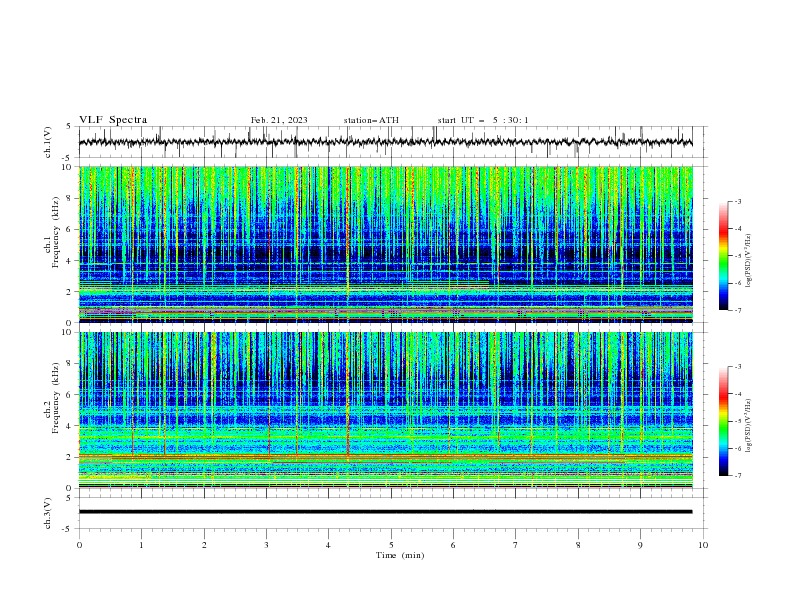Click the "6" tick on the time axis
Screen dimensions: 792x612
click(x=453, y=545)
